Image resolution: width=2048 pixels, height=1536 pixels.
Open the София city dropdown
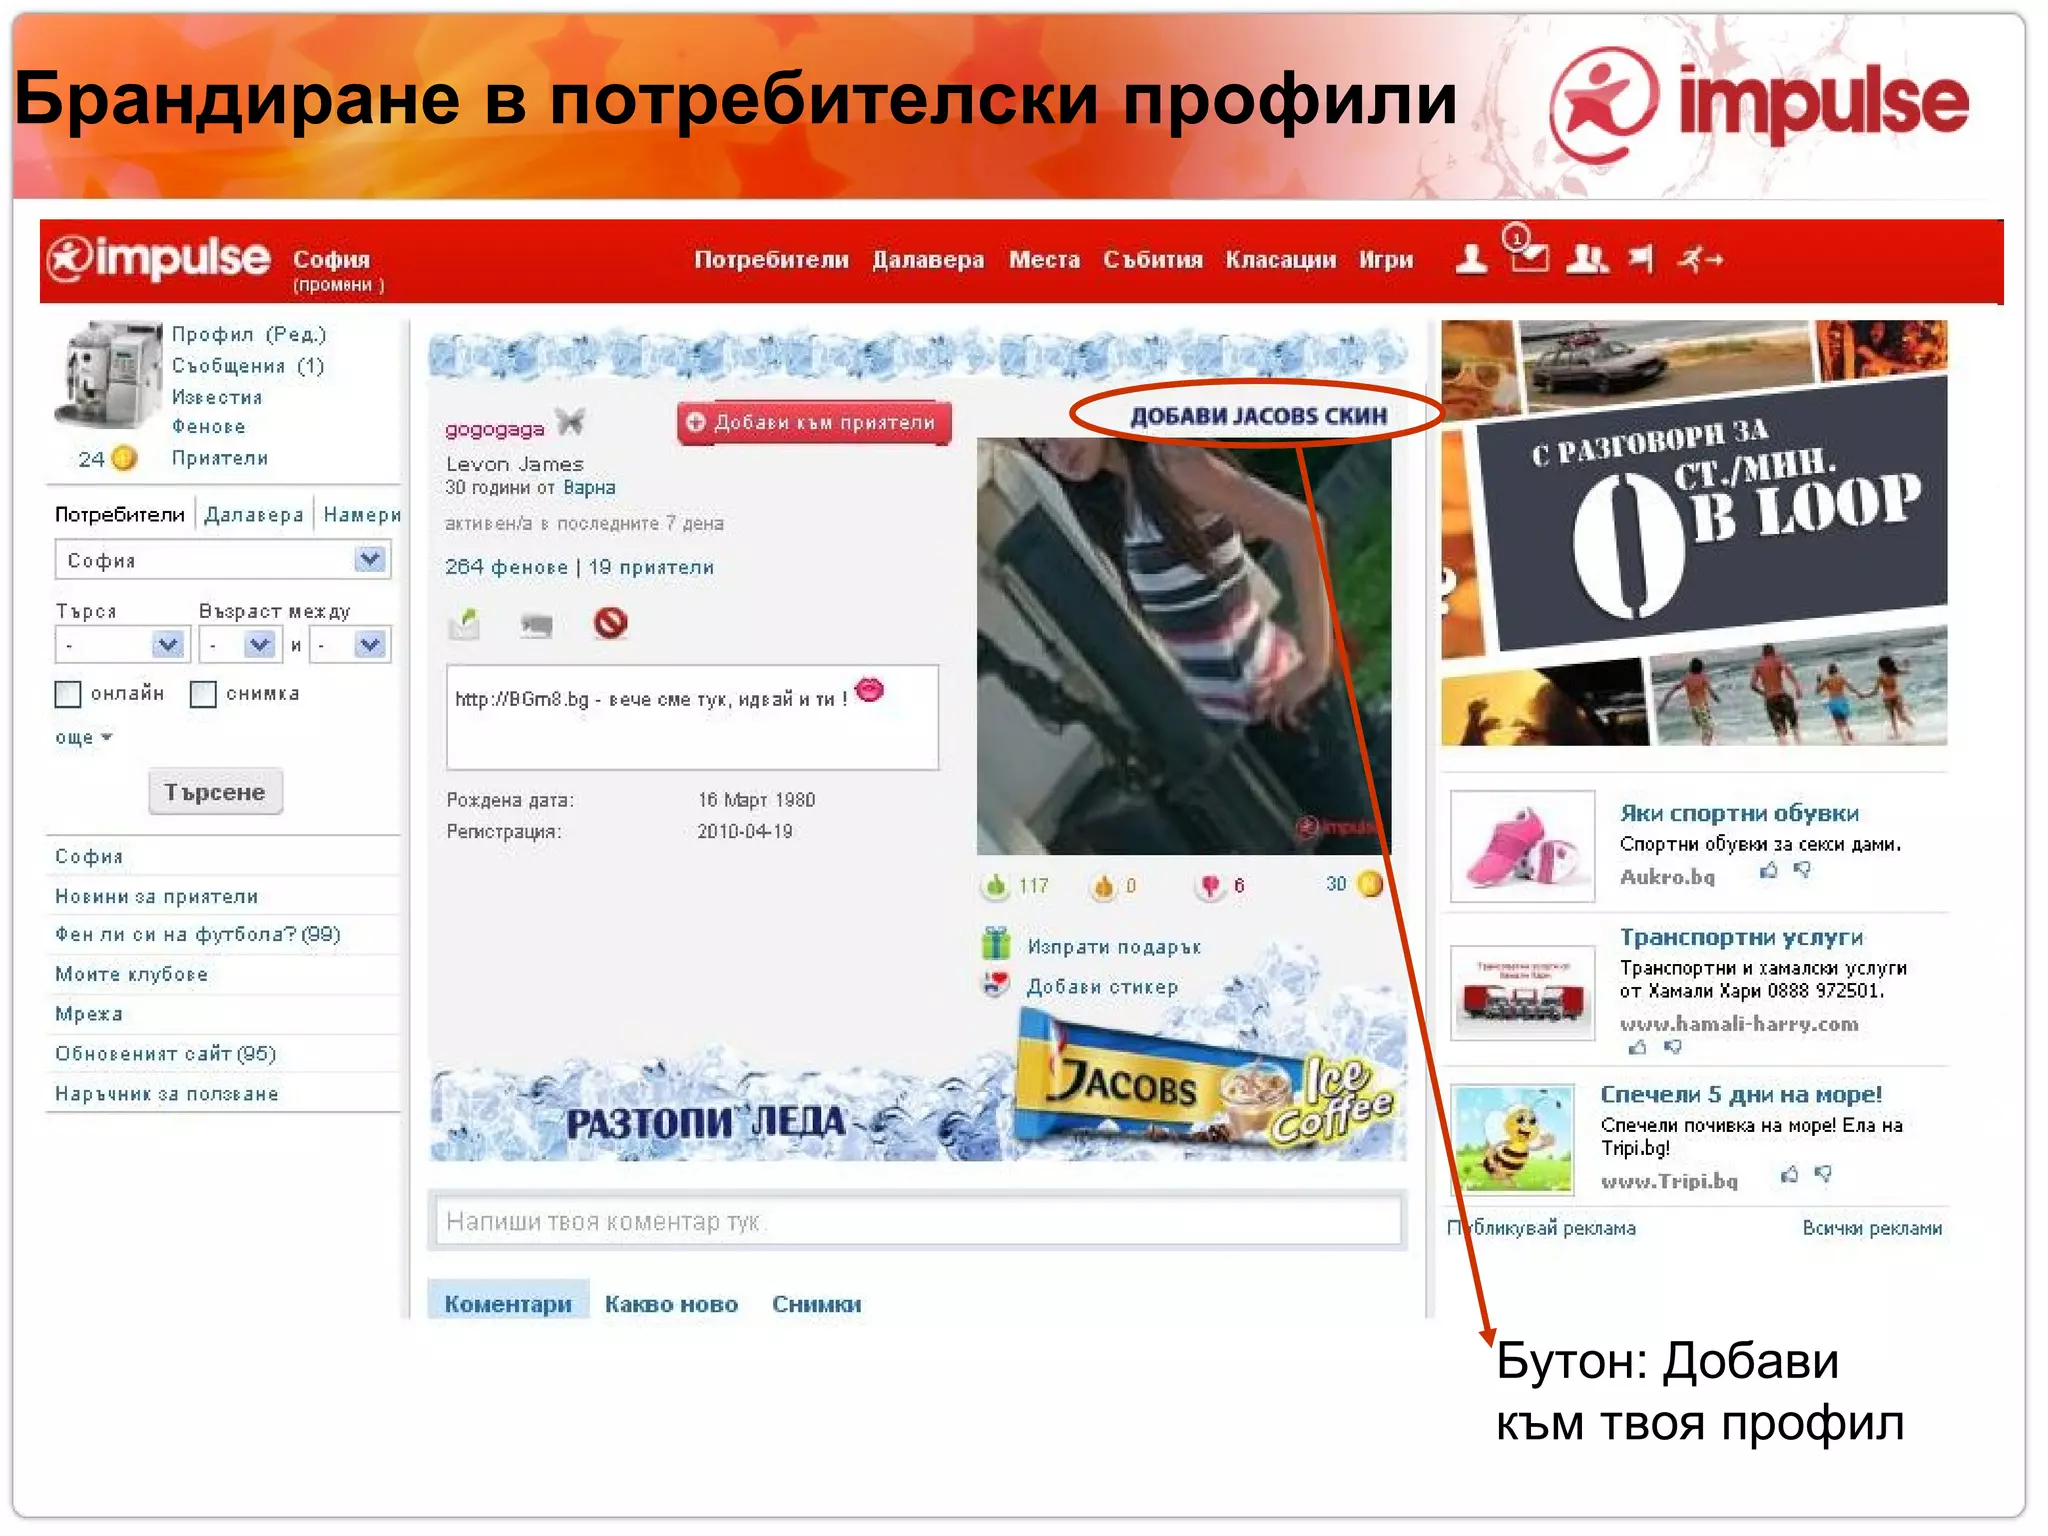[x=223, y=559]
